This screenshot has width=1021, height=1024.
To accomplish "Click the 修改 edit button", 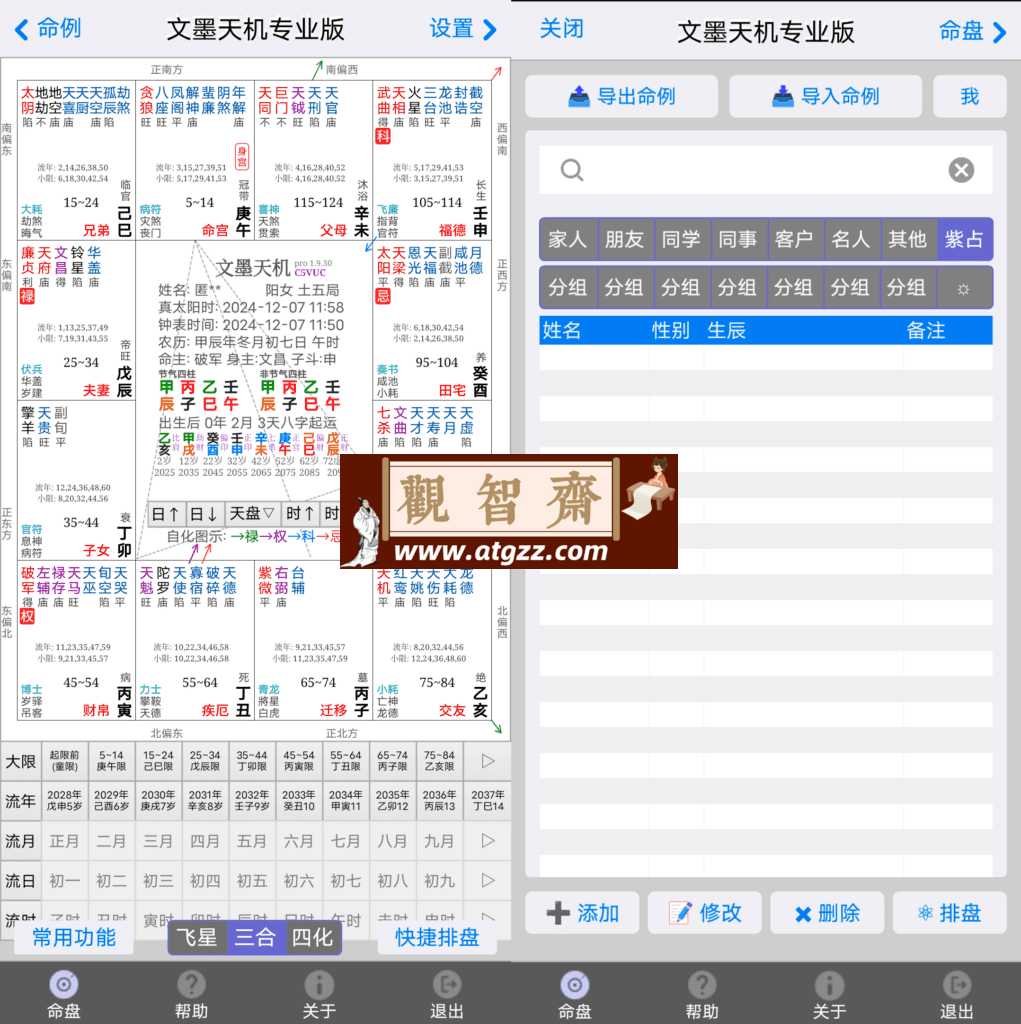I will tap(704, 912).
